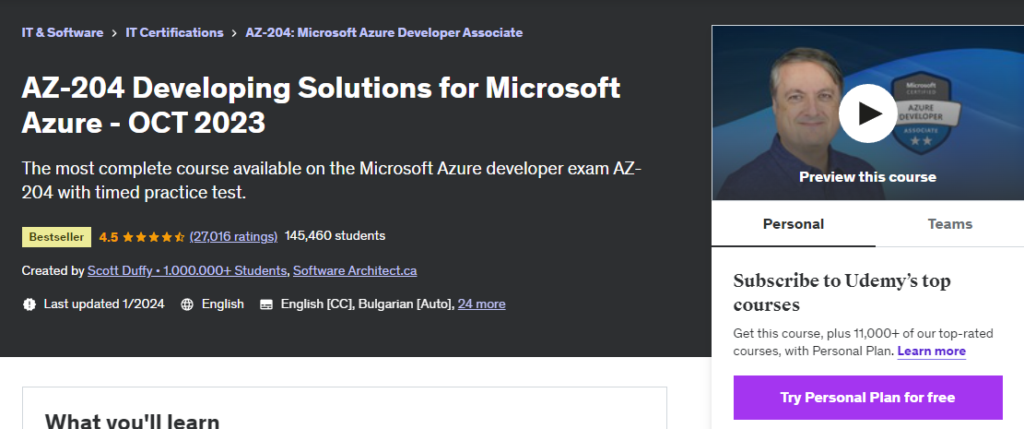Screen dimensions: 1024x429
Task: Open Learn more about Personal Plan
Action: click(931, 351)
